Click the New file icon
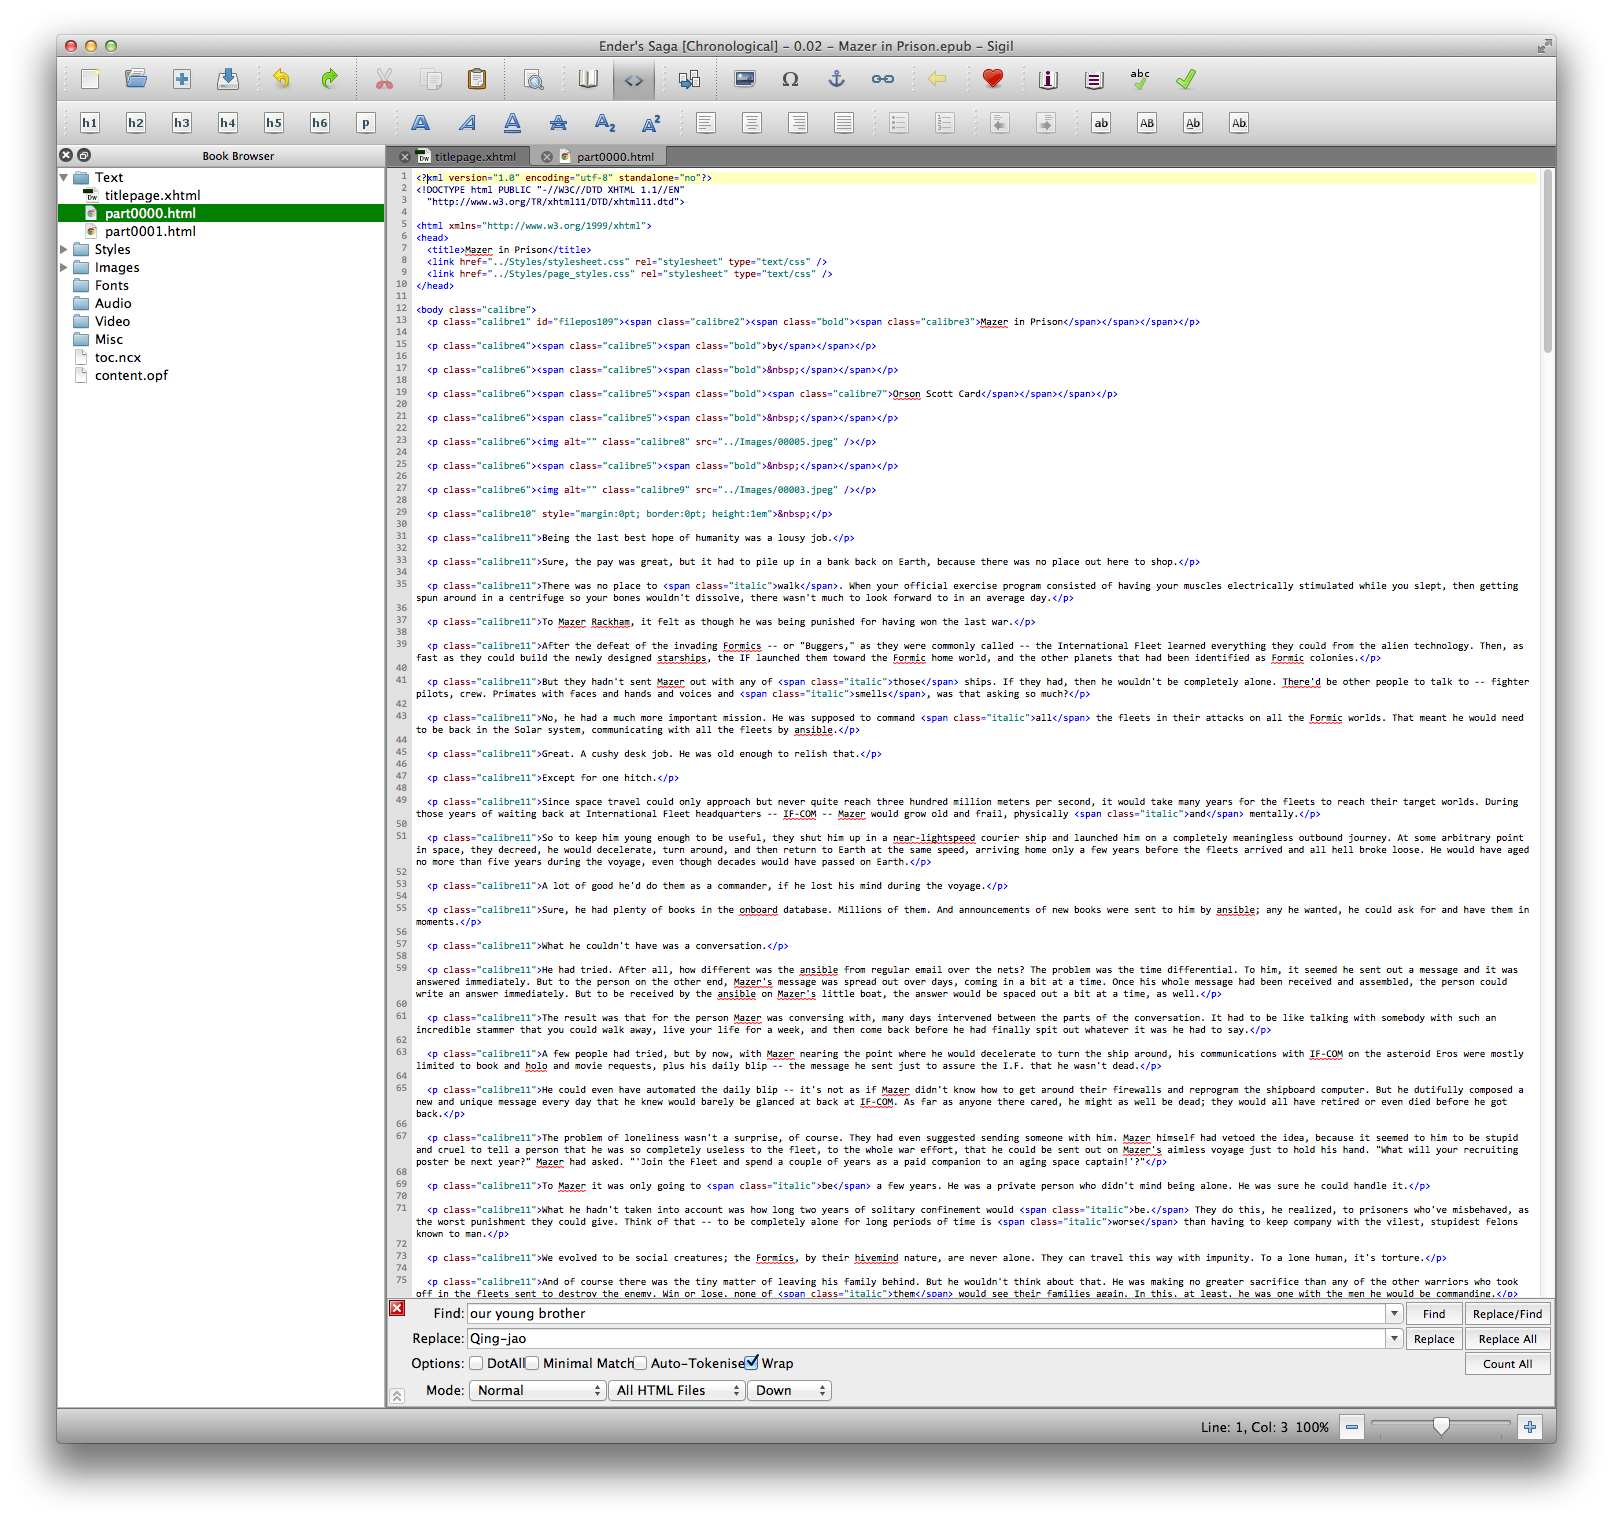This screenshot has height=1522, width=1613. point(90,79)
